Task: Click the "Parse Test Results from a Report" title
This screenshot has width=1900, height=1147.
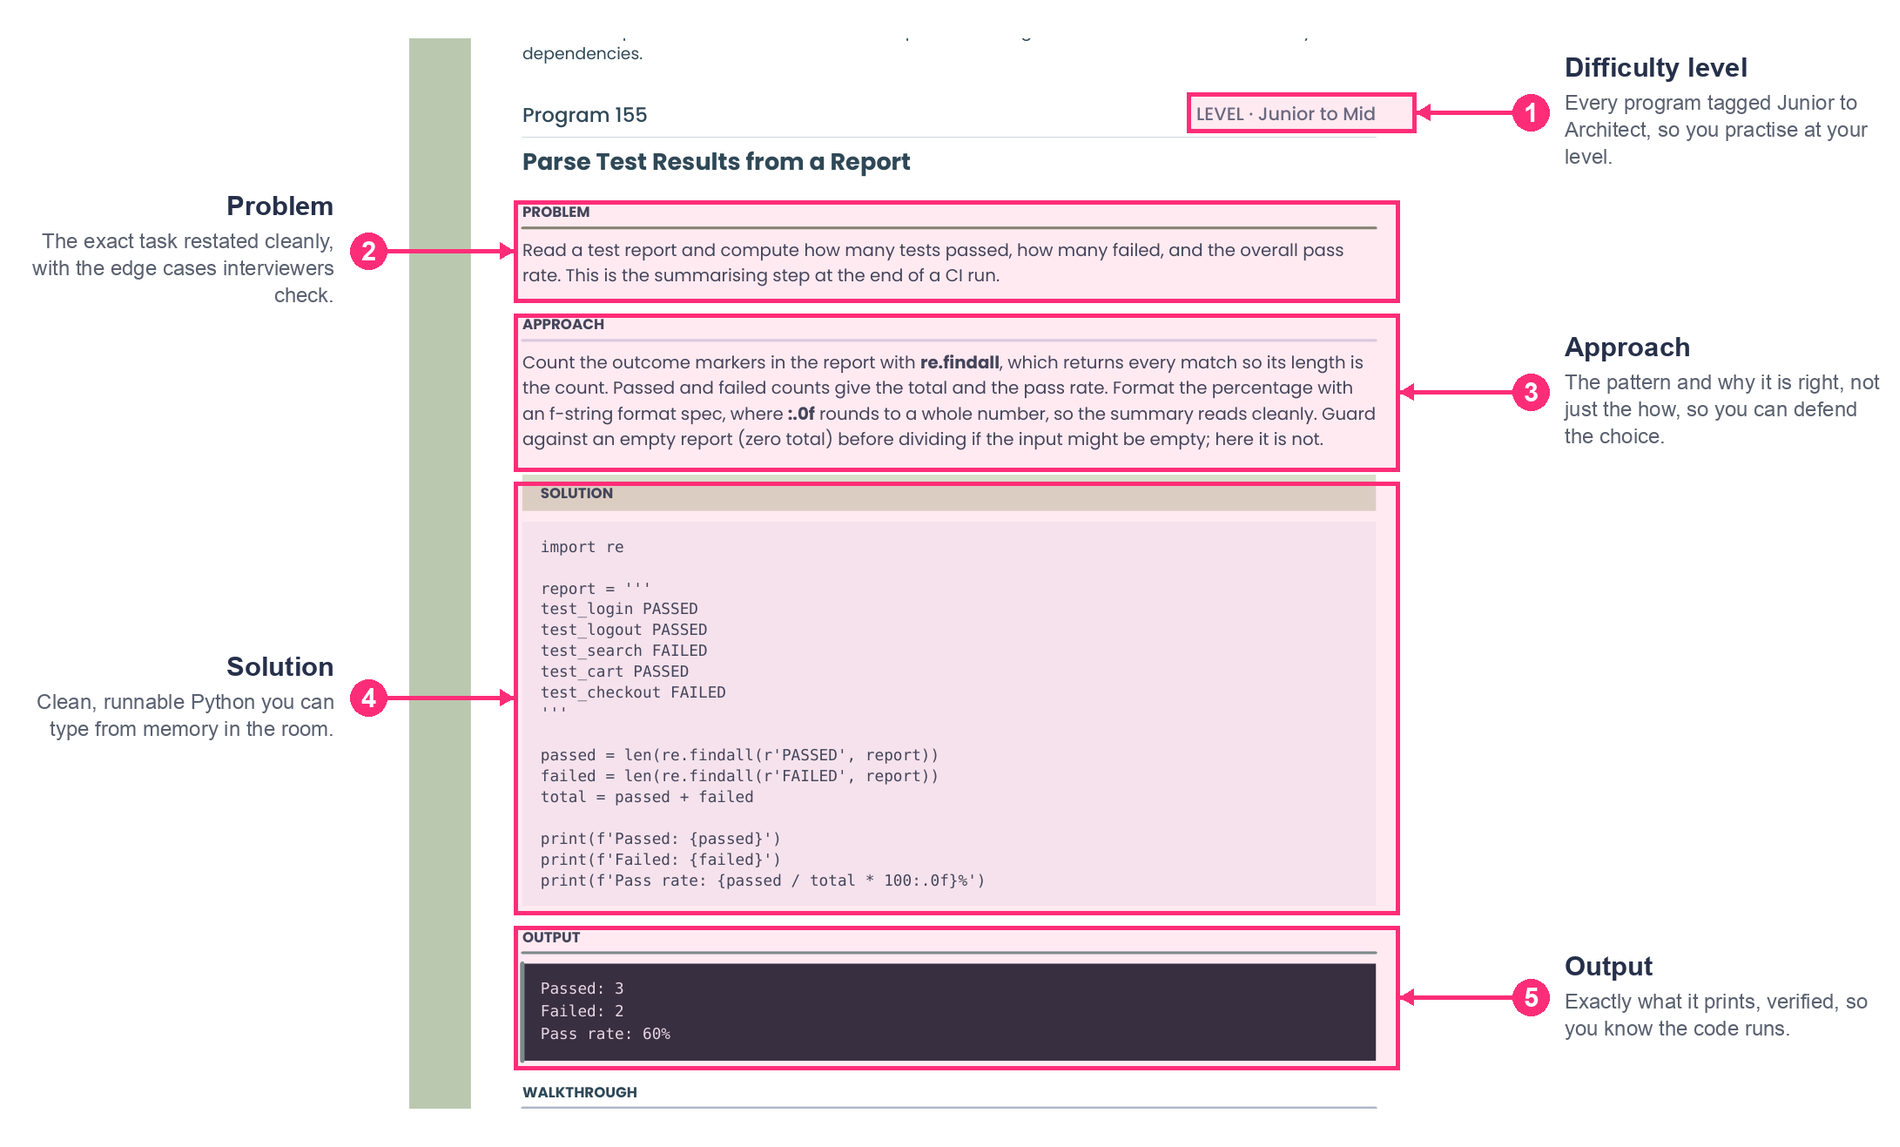Action: [x=716, y=162]
